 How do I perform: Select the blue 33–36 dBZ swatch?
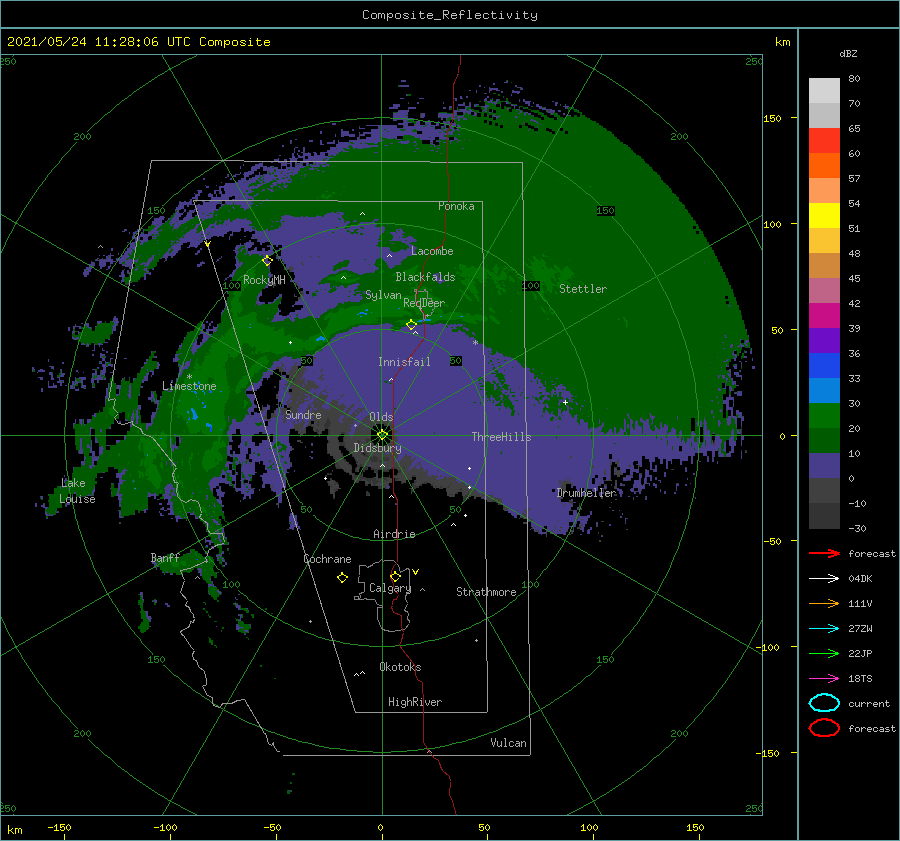tap(824, 366)
